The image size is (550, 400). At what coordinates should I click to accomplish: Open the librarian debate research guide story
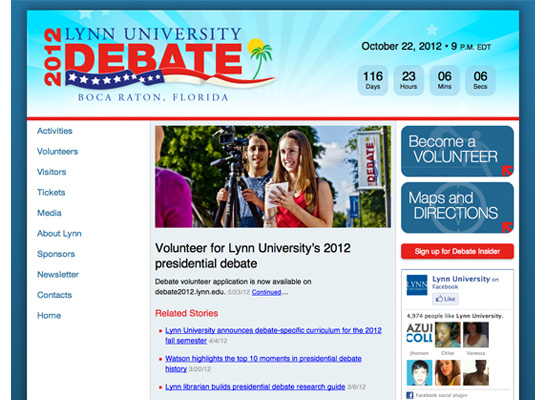coord(255,387)
